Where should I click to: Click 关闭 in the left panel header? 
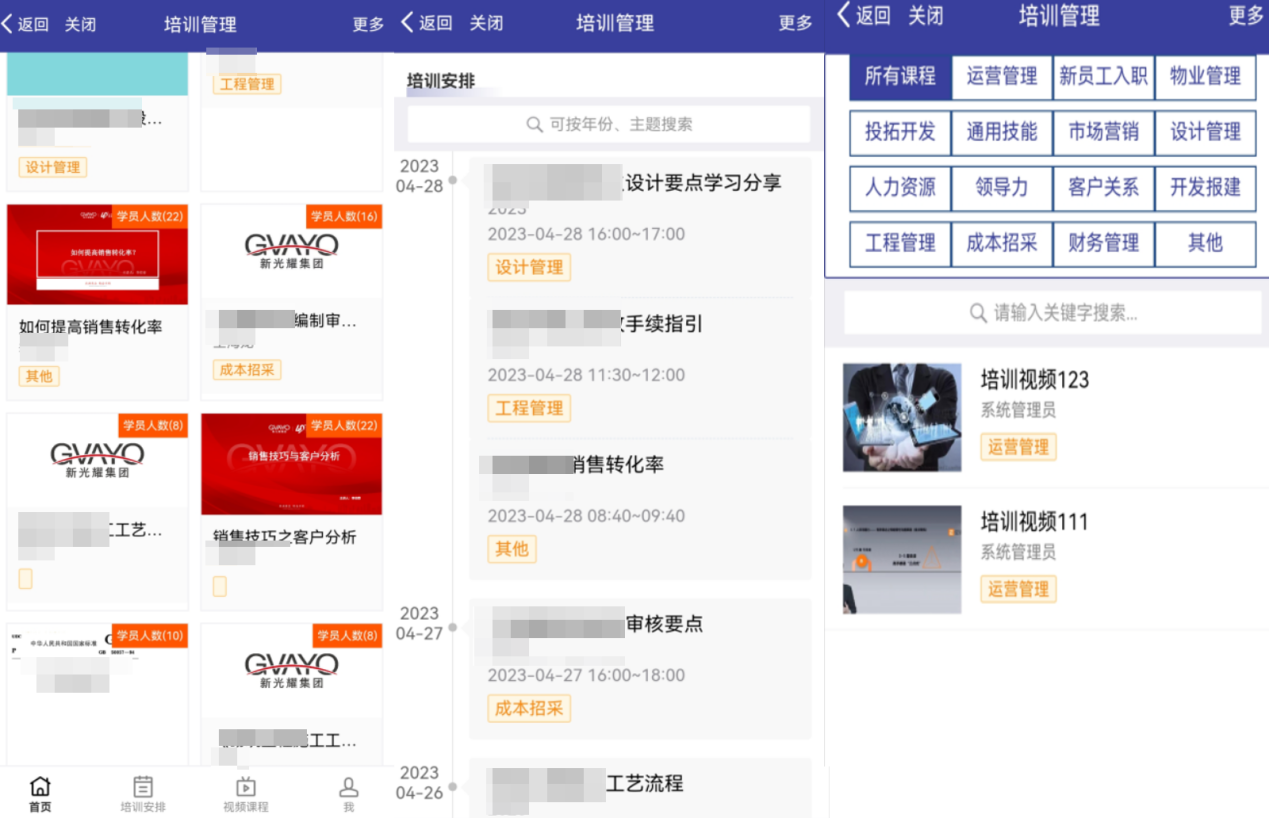tap(81, 24)
